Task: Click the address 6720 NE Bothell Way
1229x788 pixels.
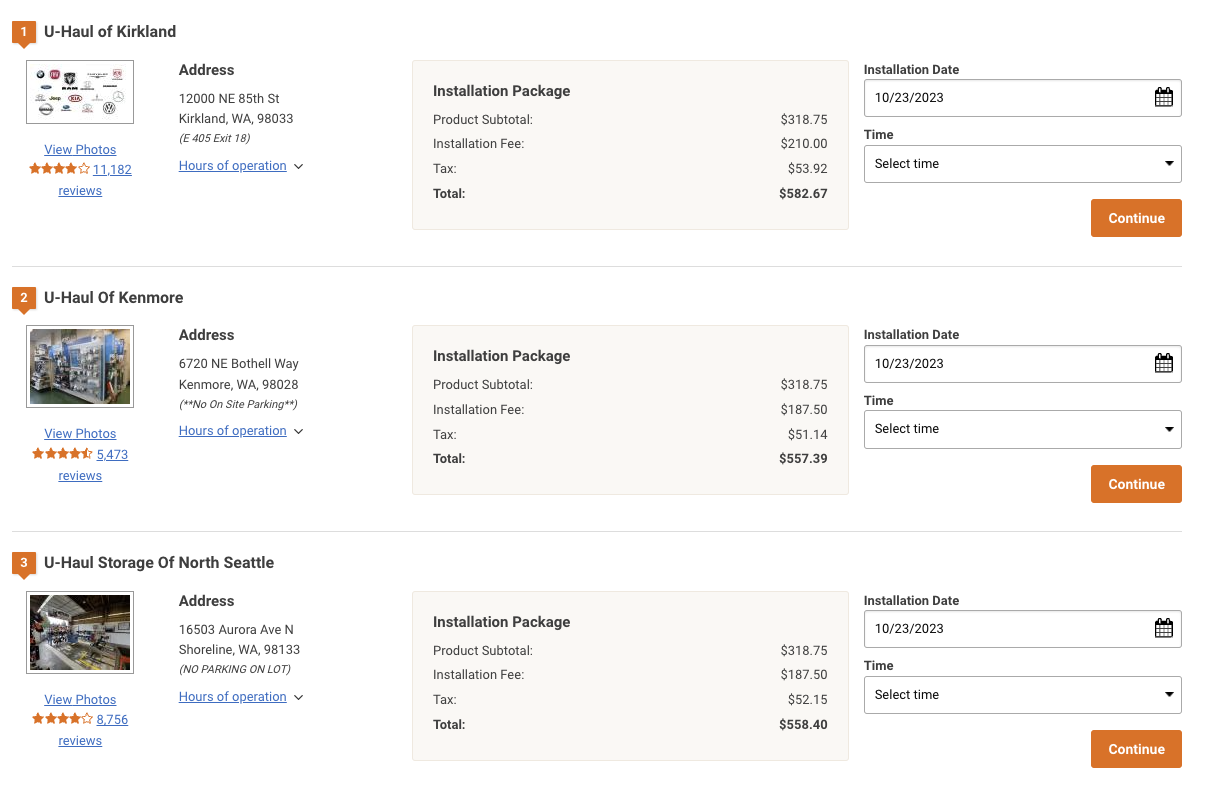Action: [239, 364]
